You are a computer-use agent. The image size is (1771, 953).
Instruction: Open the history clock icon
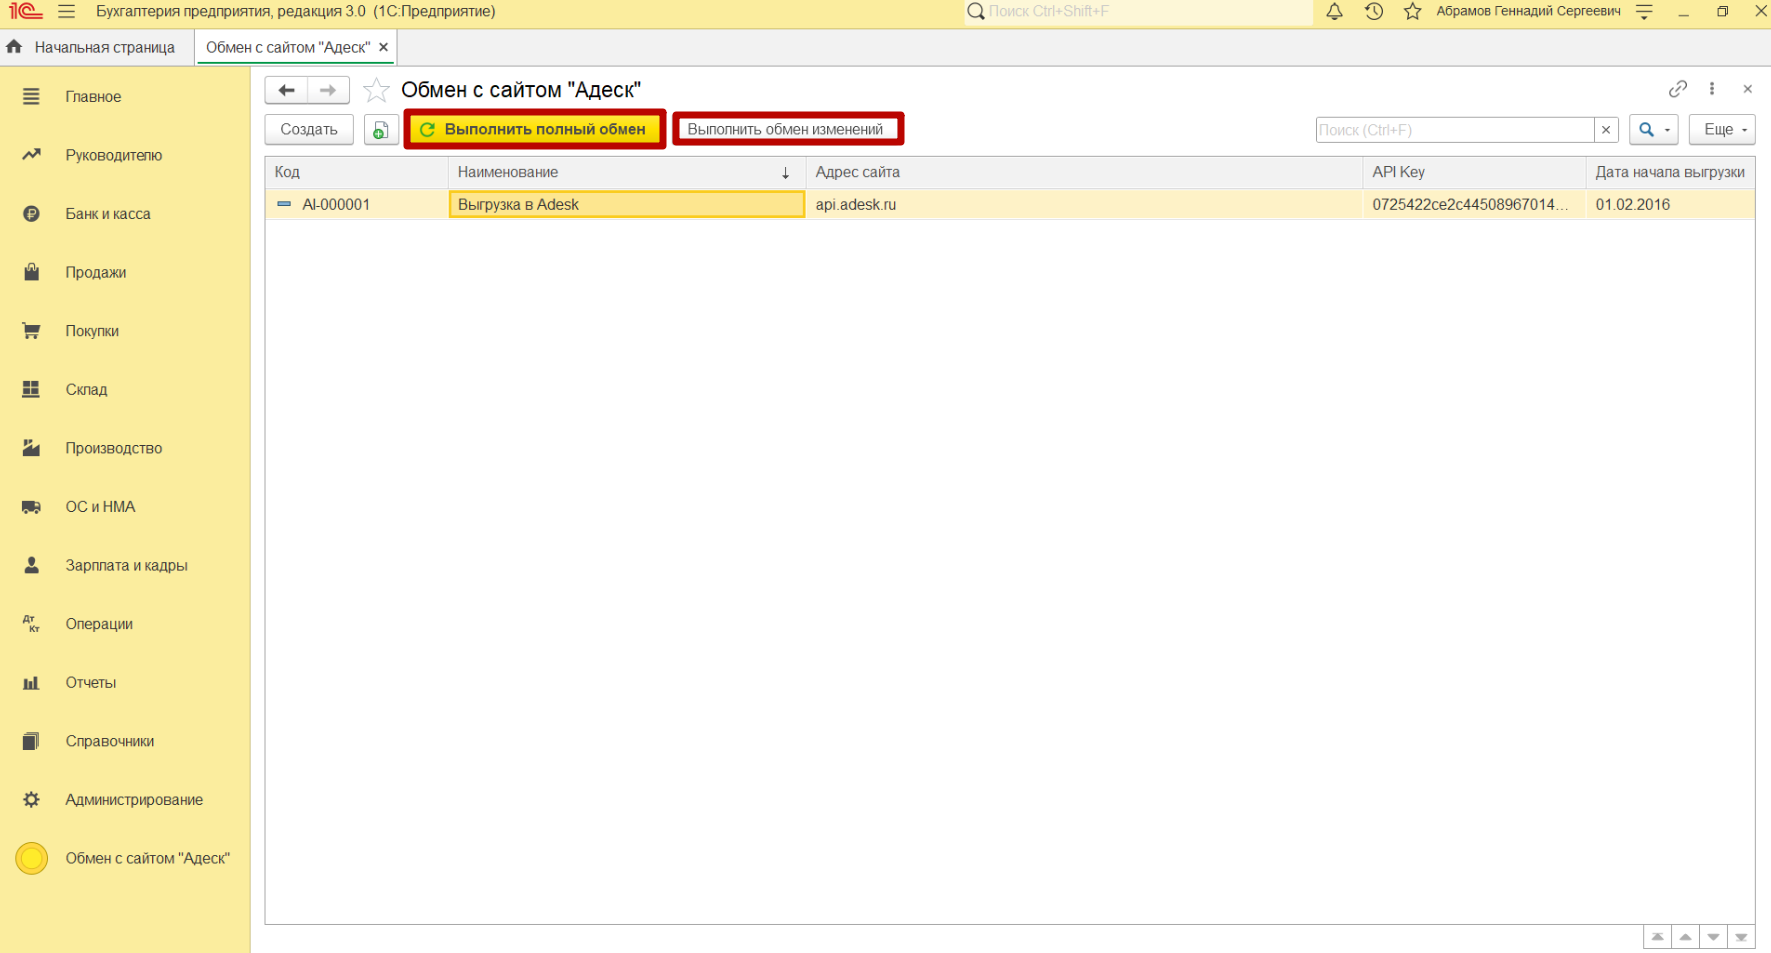point(1374,12)
